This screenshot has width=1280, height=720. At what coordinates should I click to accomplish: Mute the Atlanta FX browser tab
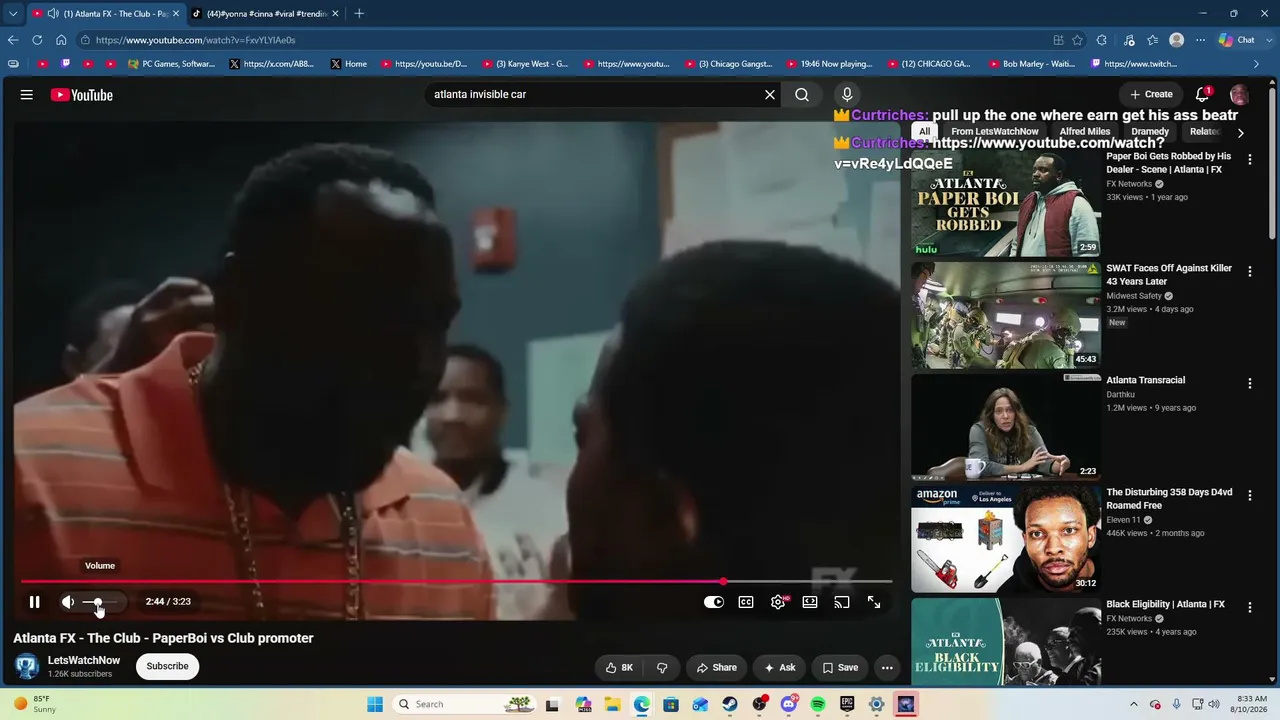(x=53, y=14)
